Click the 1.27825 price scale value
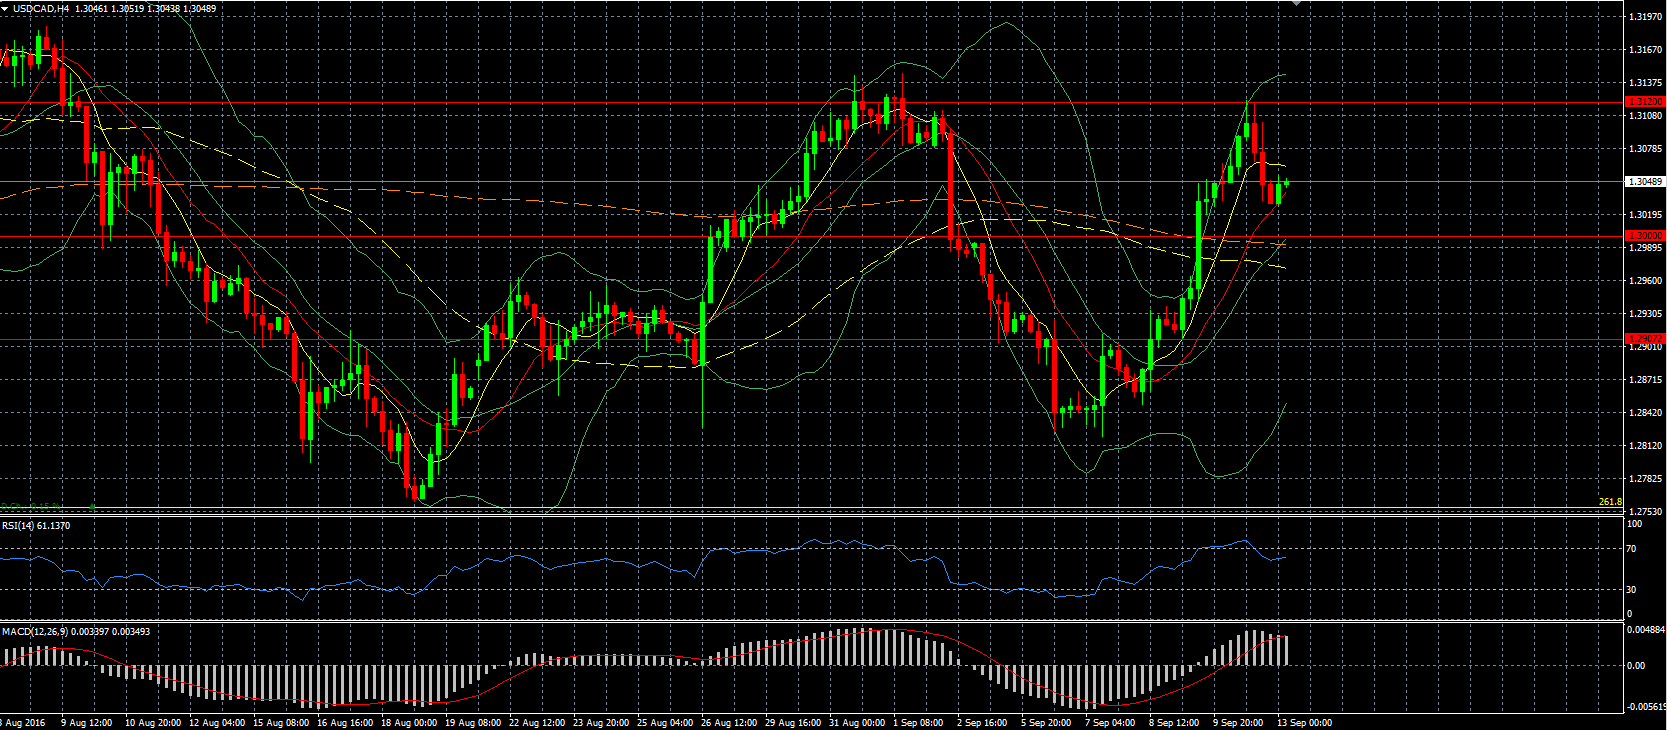Image resolution: width=1667 pixels, height=730 pixels. pyautogui.click(x=1645, y=479)
